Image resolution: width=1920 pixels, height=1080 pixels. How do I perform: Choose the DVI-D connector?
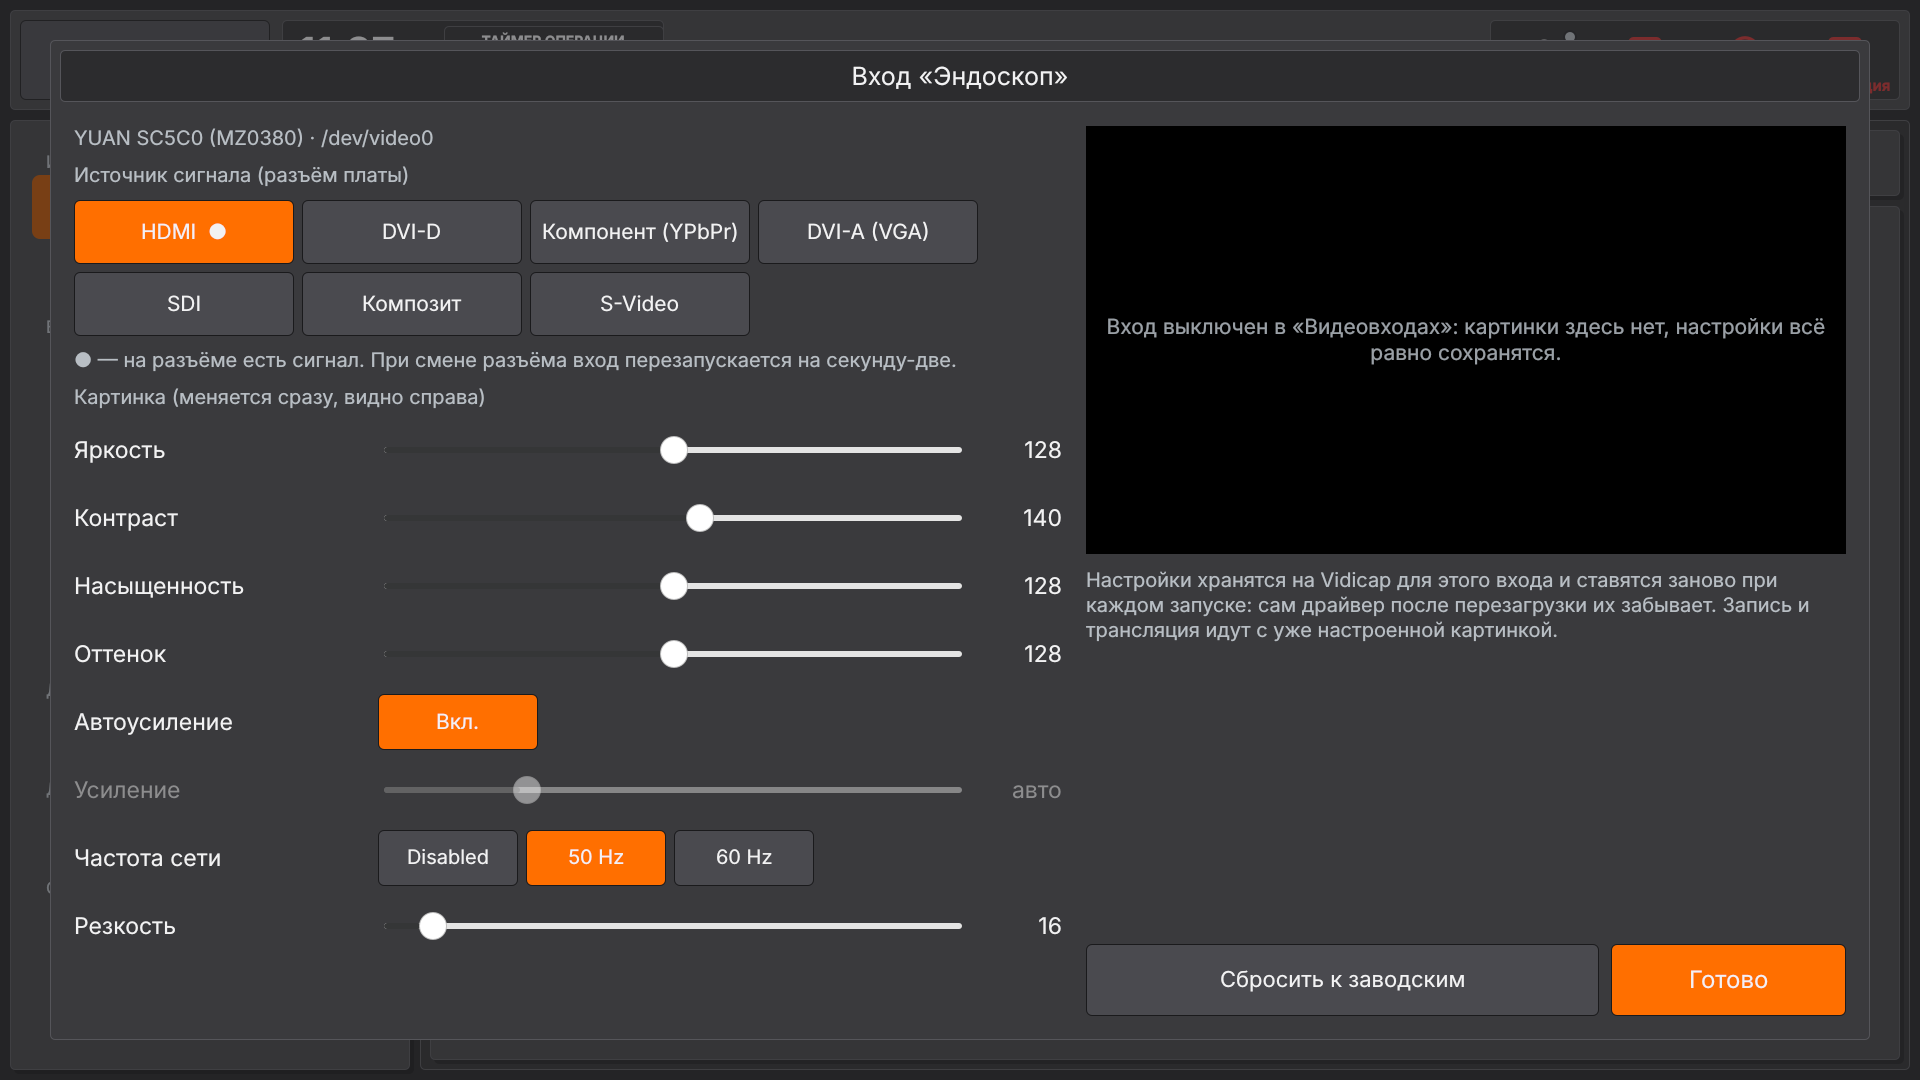click(412, 232)
